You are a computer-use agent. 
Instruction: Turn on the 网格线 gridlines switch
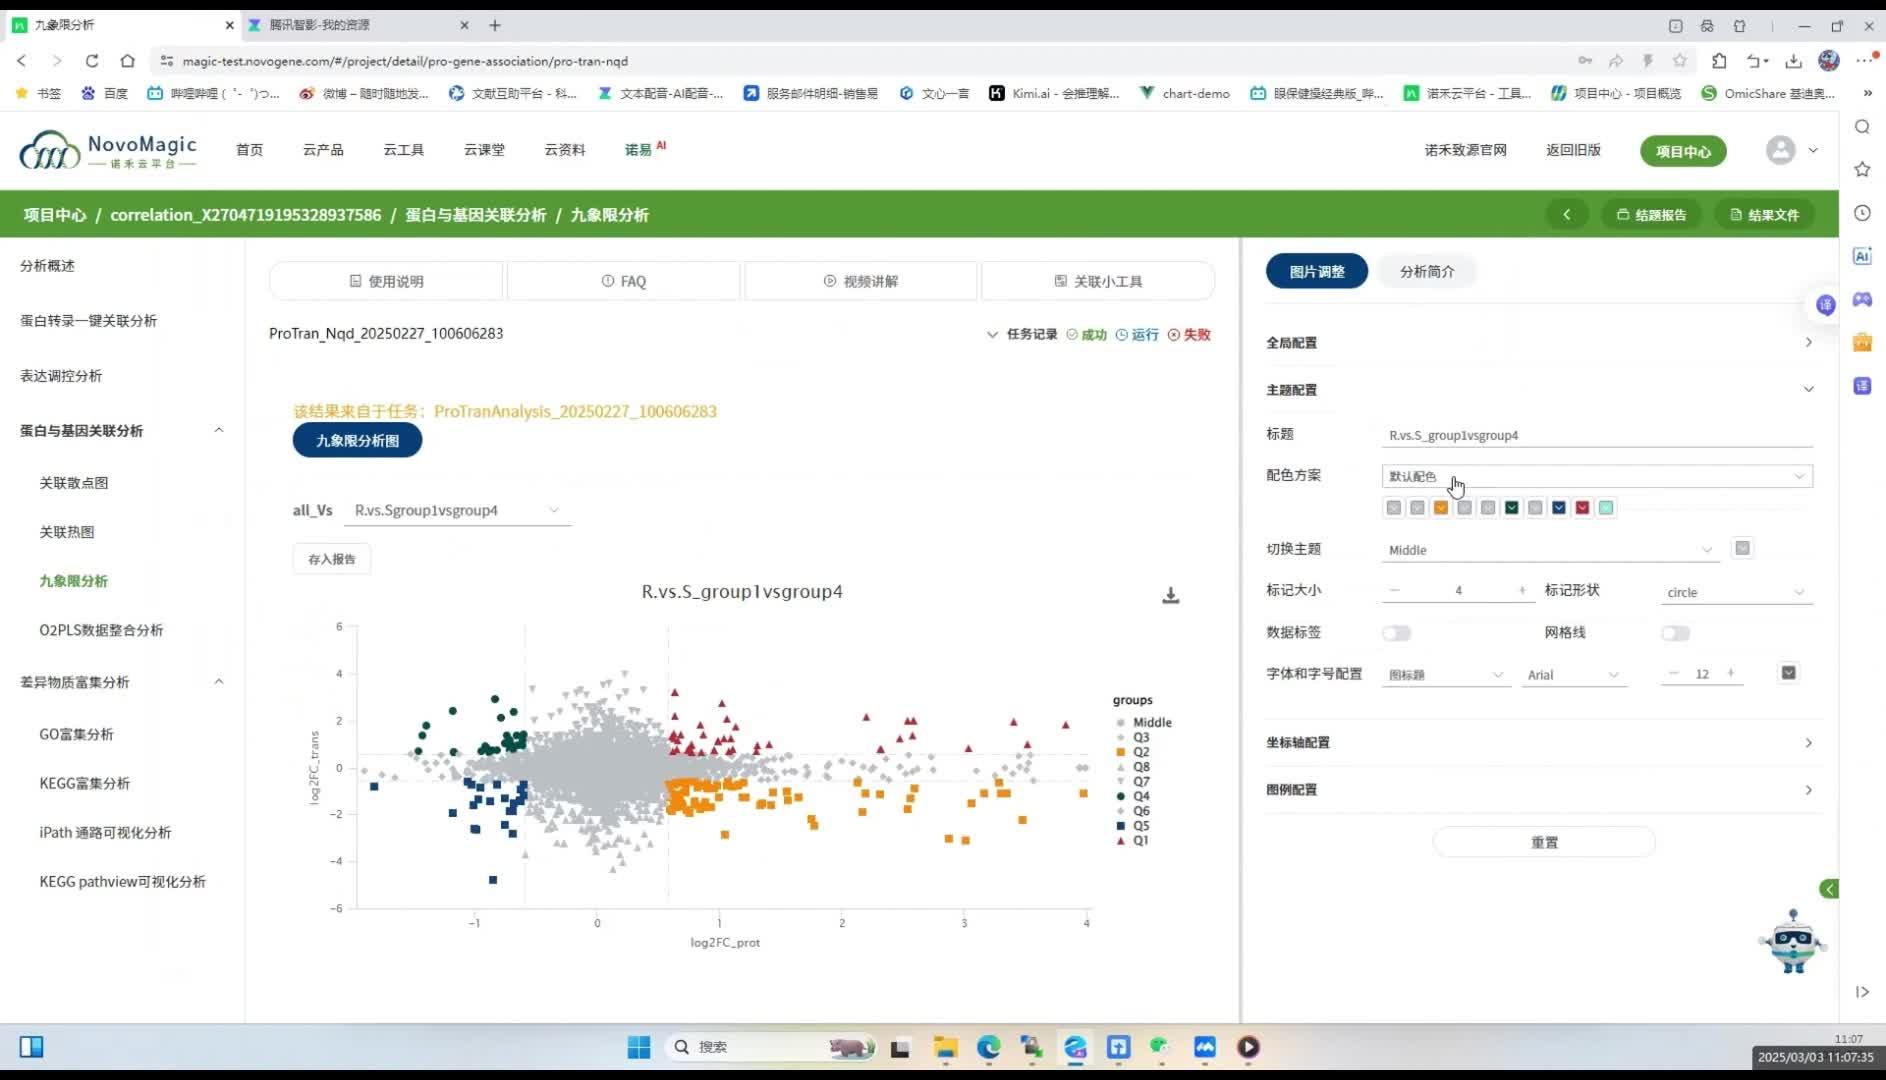click(1675, 632)
